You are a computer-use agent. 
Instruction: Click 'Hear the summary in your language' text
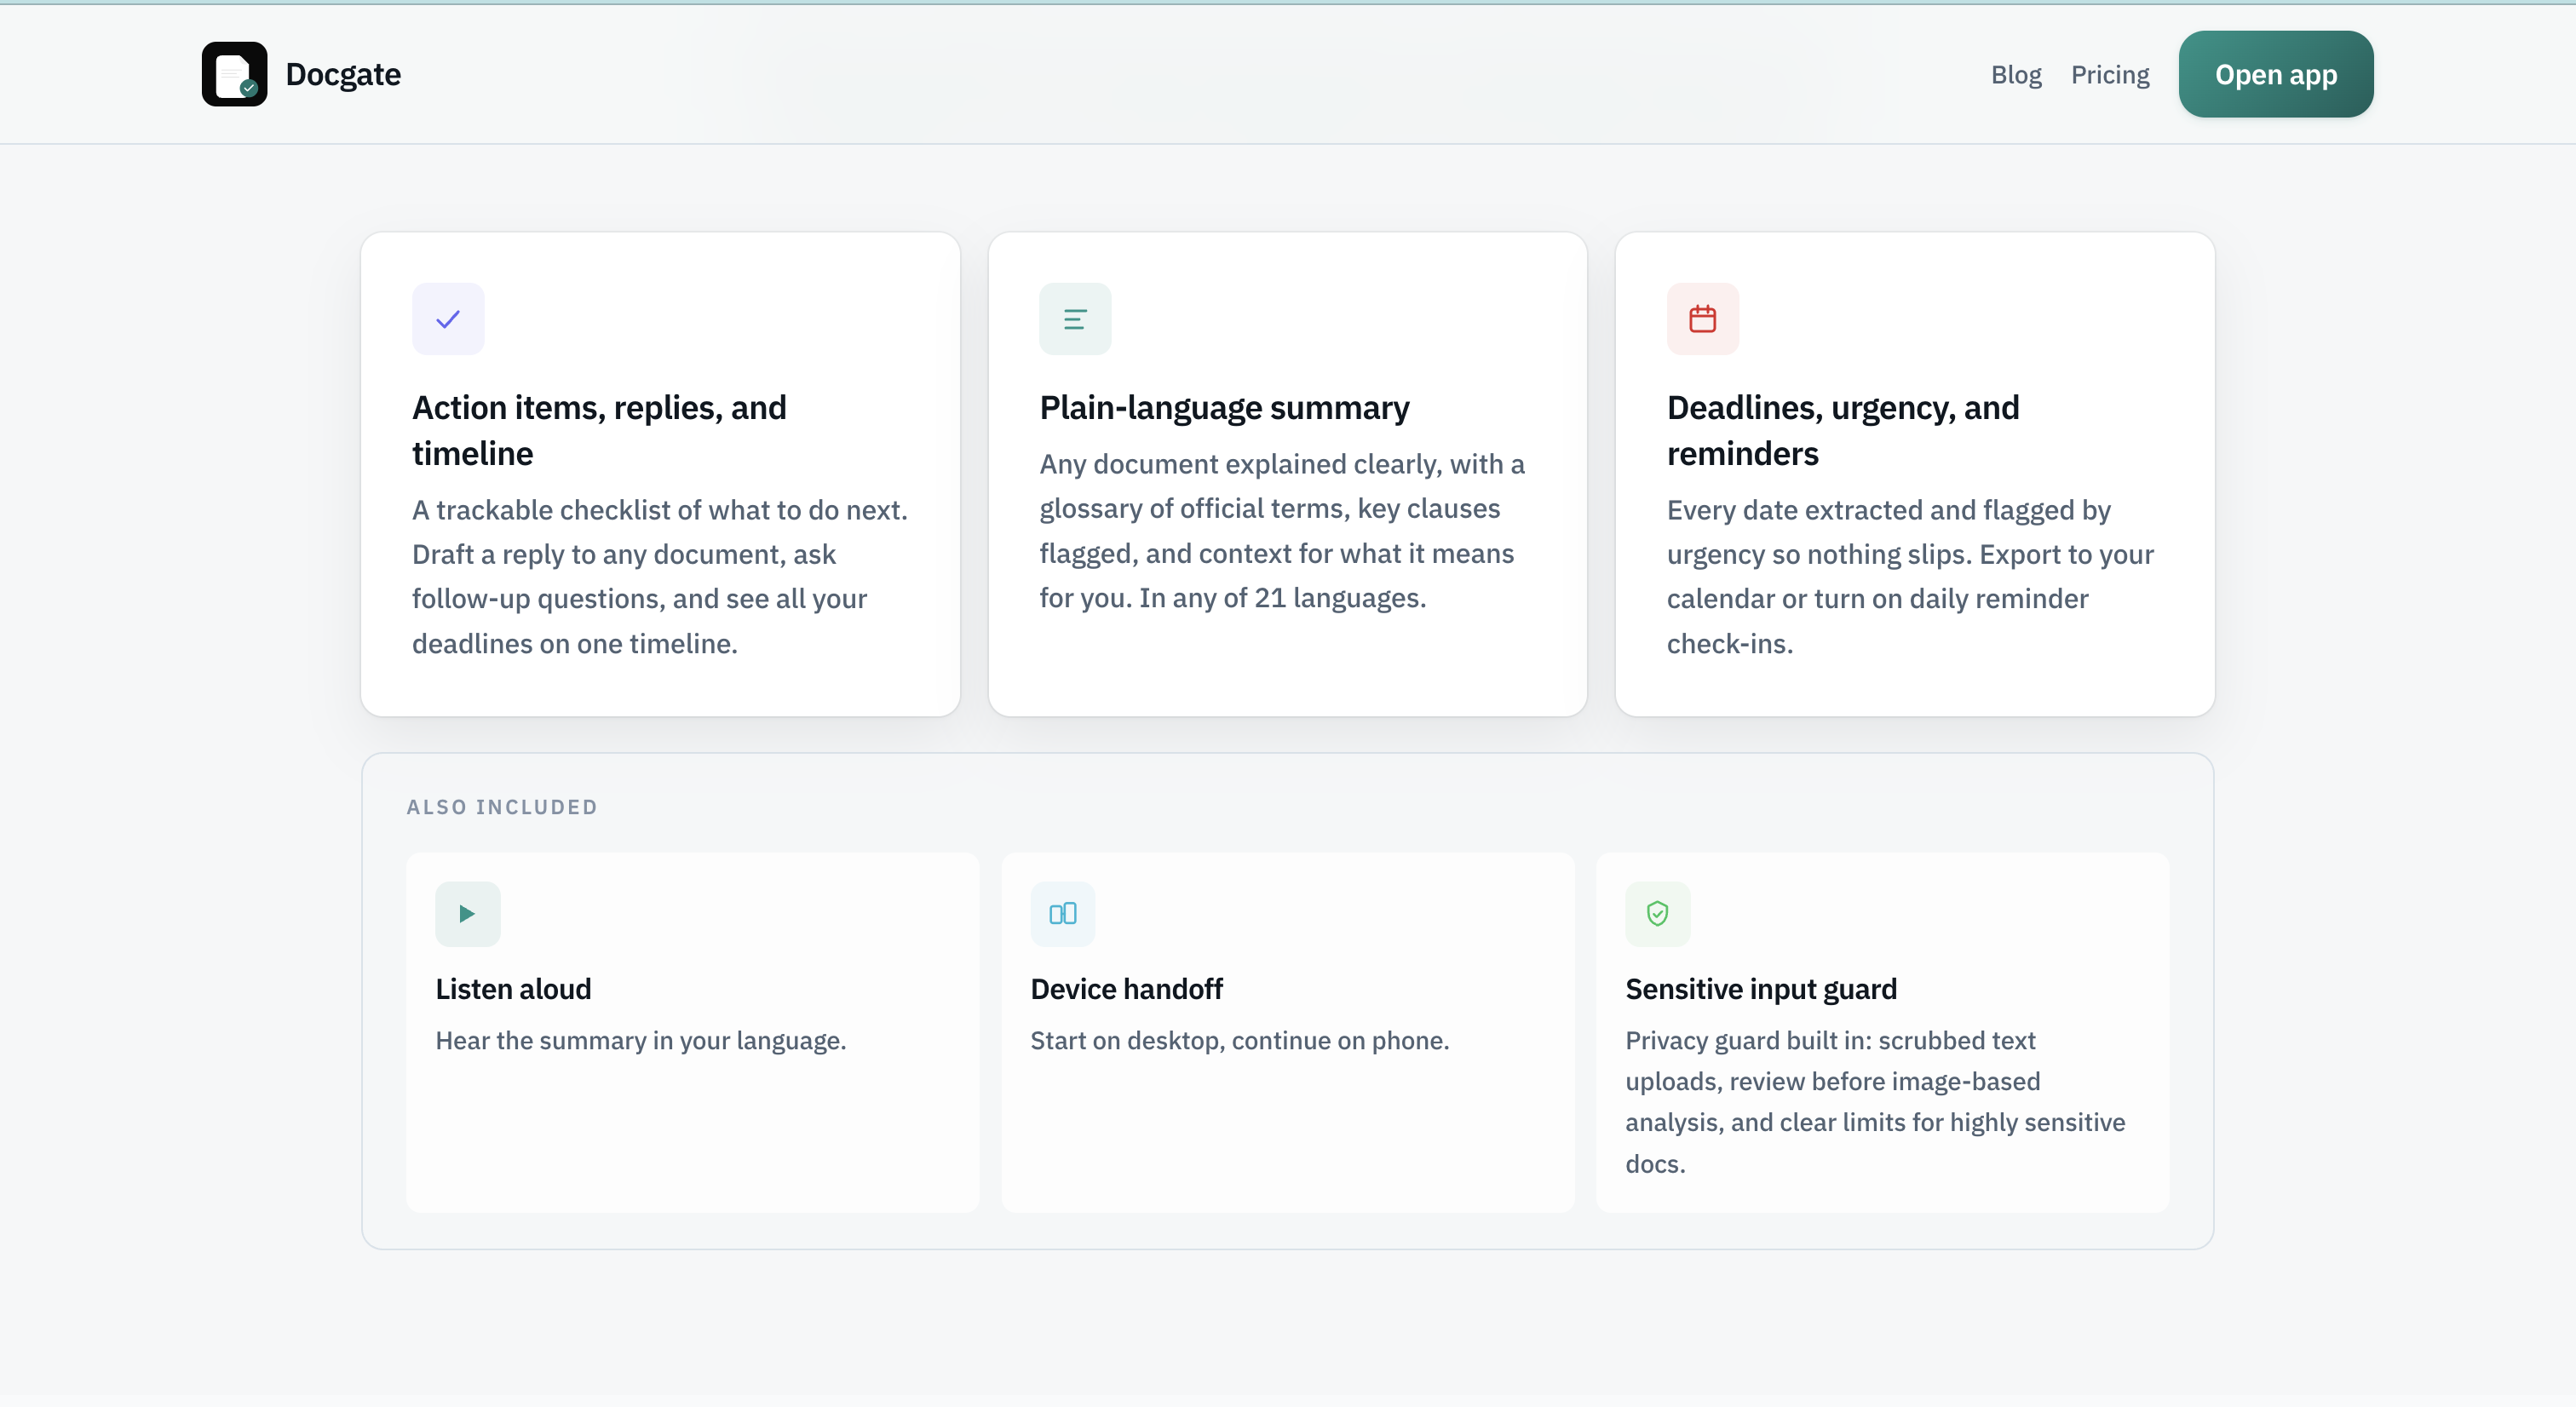[x=640, y=1040]
